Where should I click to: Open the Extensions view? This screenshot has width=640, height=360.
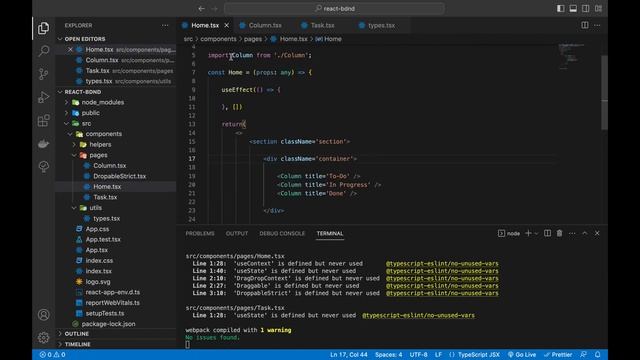43,120
